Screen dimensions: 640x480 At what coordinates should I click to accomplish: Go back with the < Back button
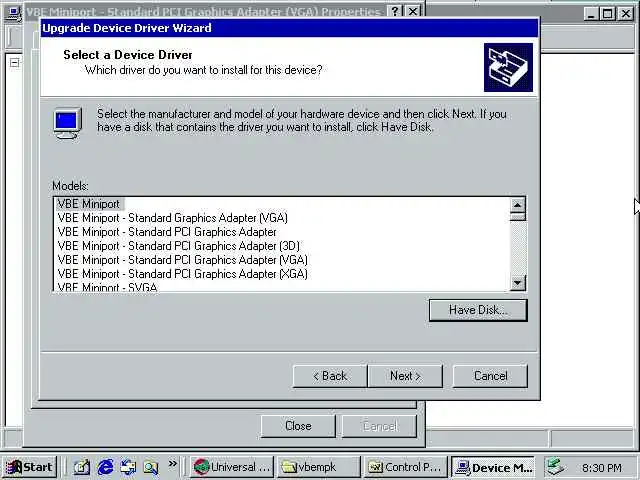click(330, 376)
